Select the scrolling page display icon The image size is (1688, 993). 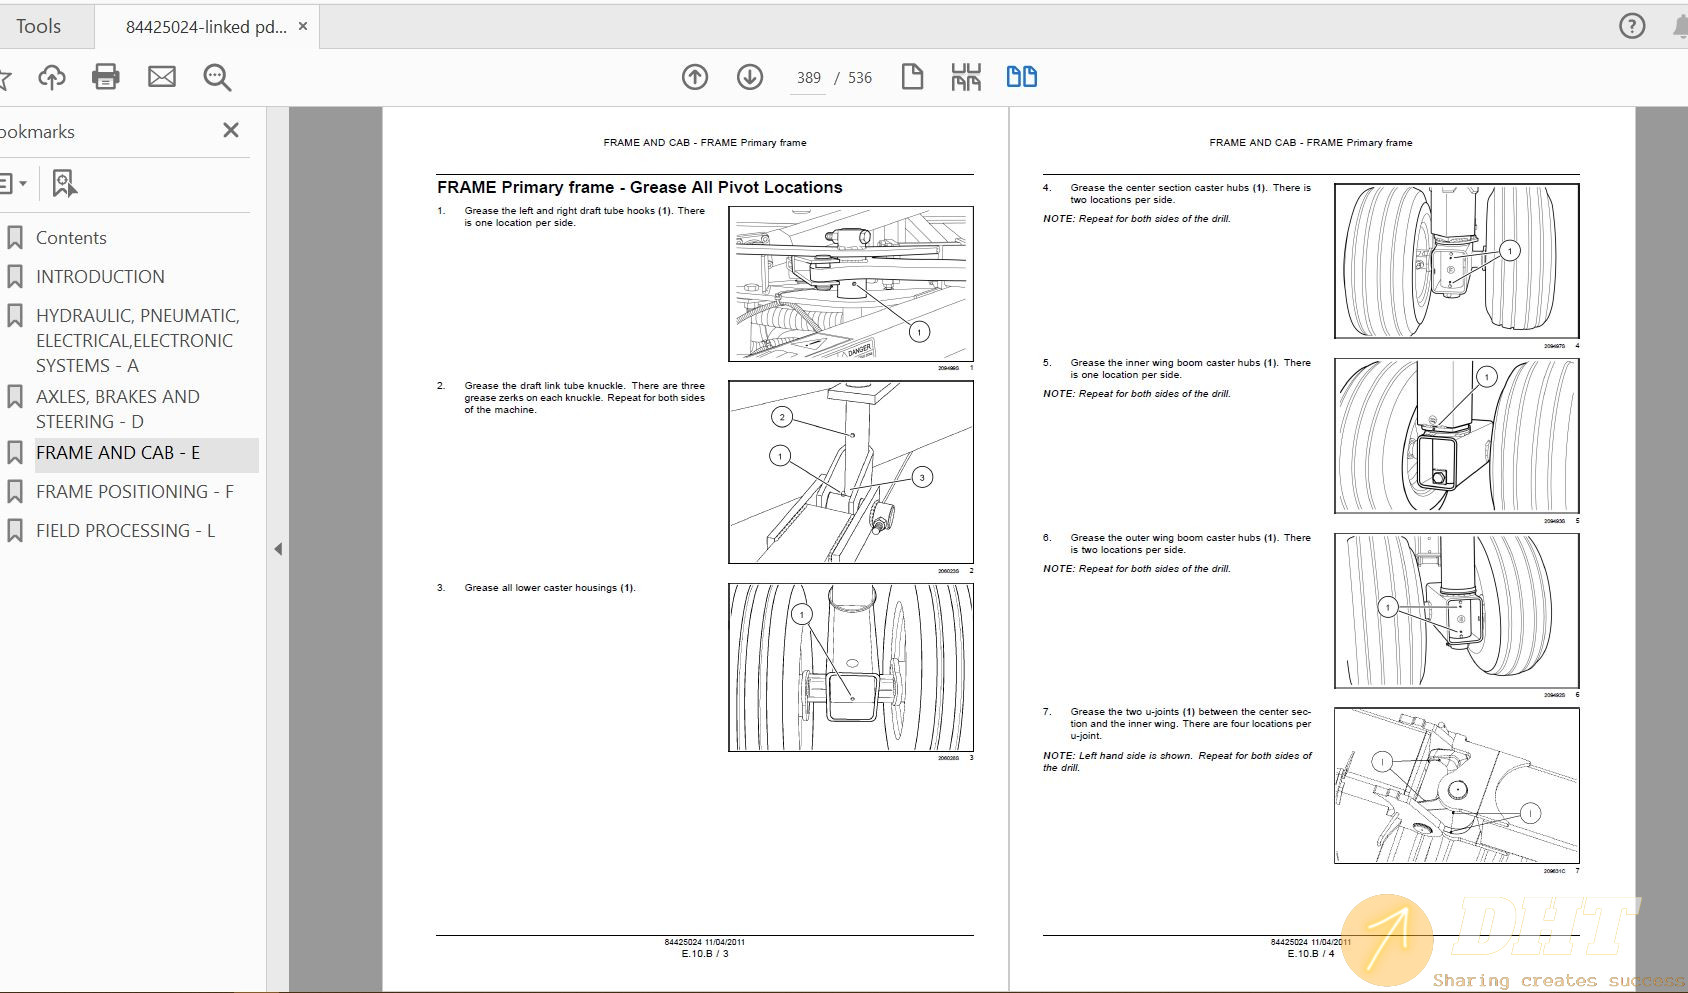(966, 77)
